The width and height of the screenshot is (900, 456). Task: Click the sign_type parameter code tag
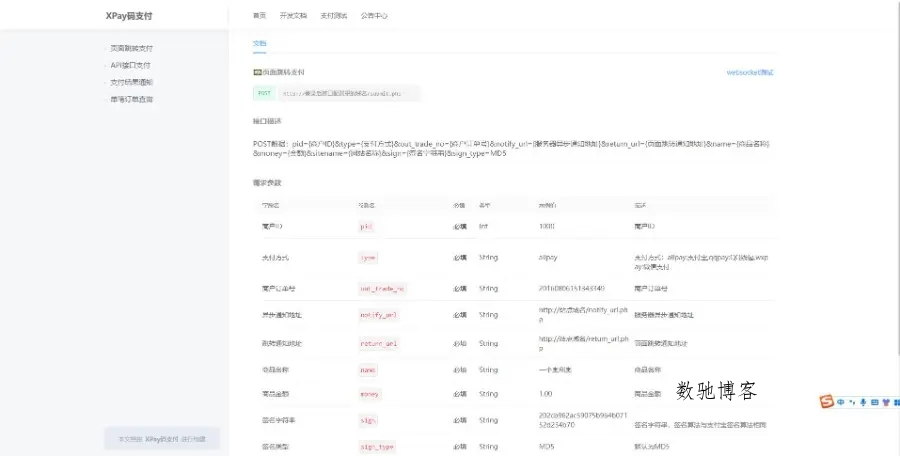coord(377,447)
